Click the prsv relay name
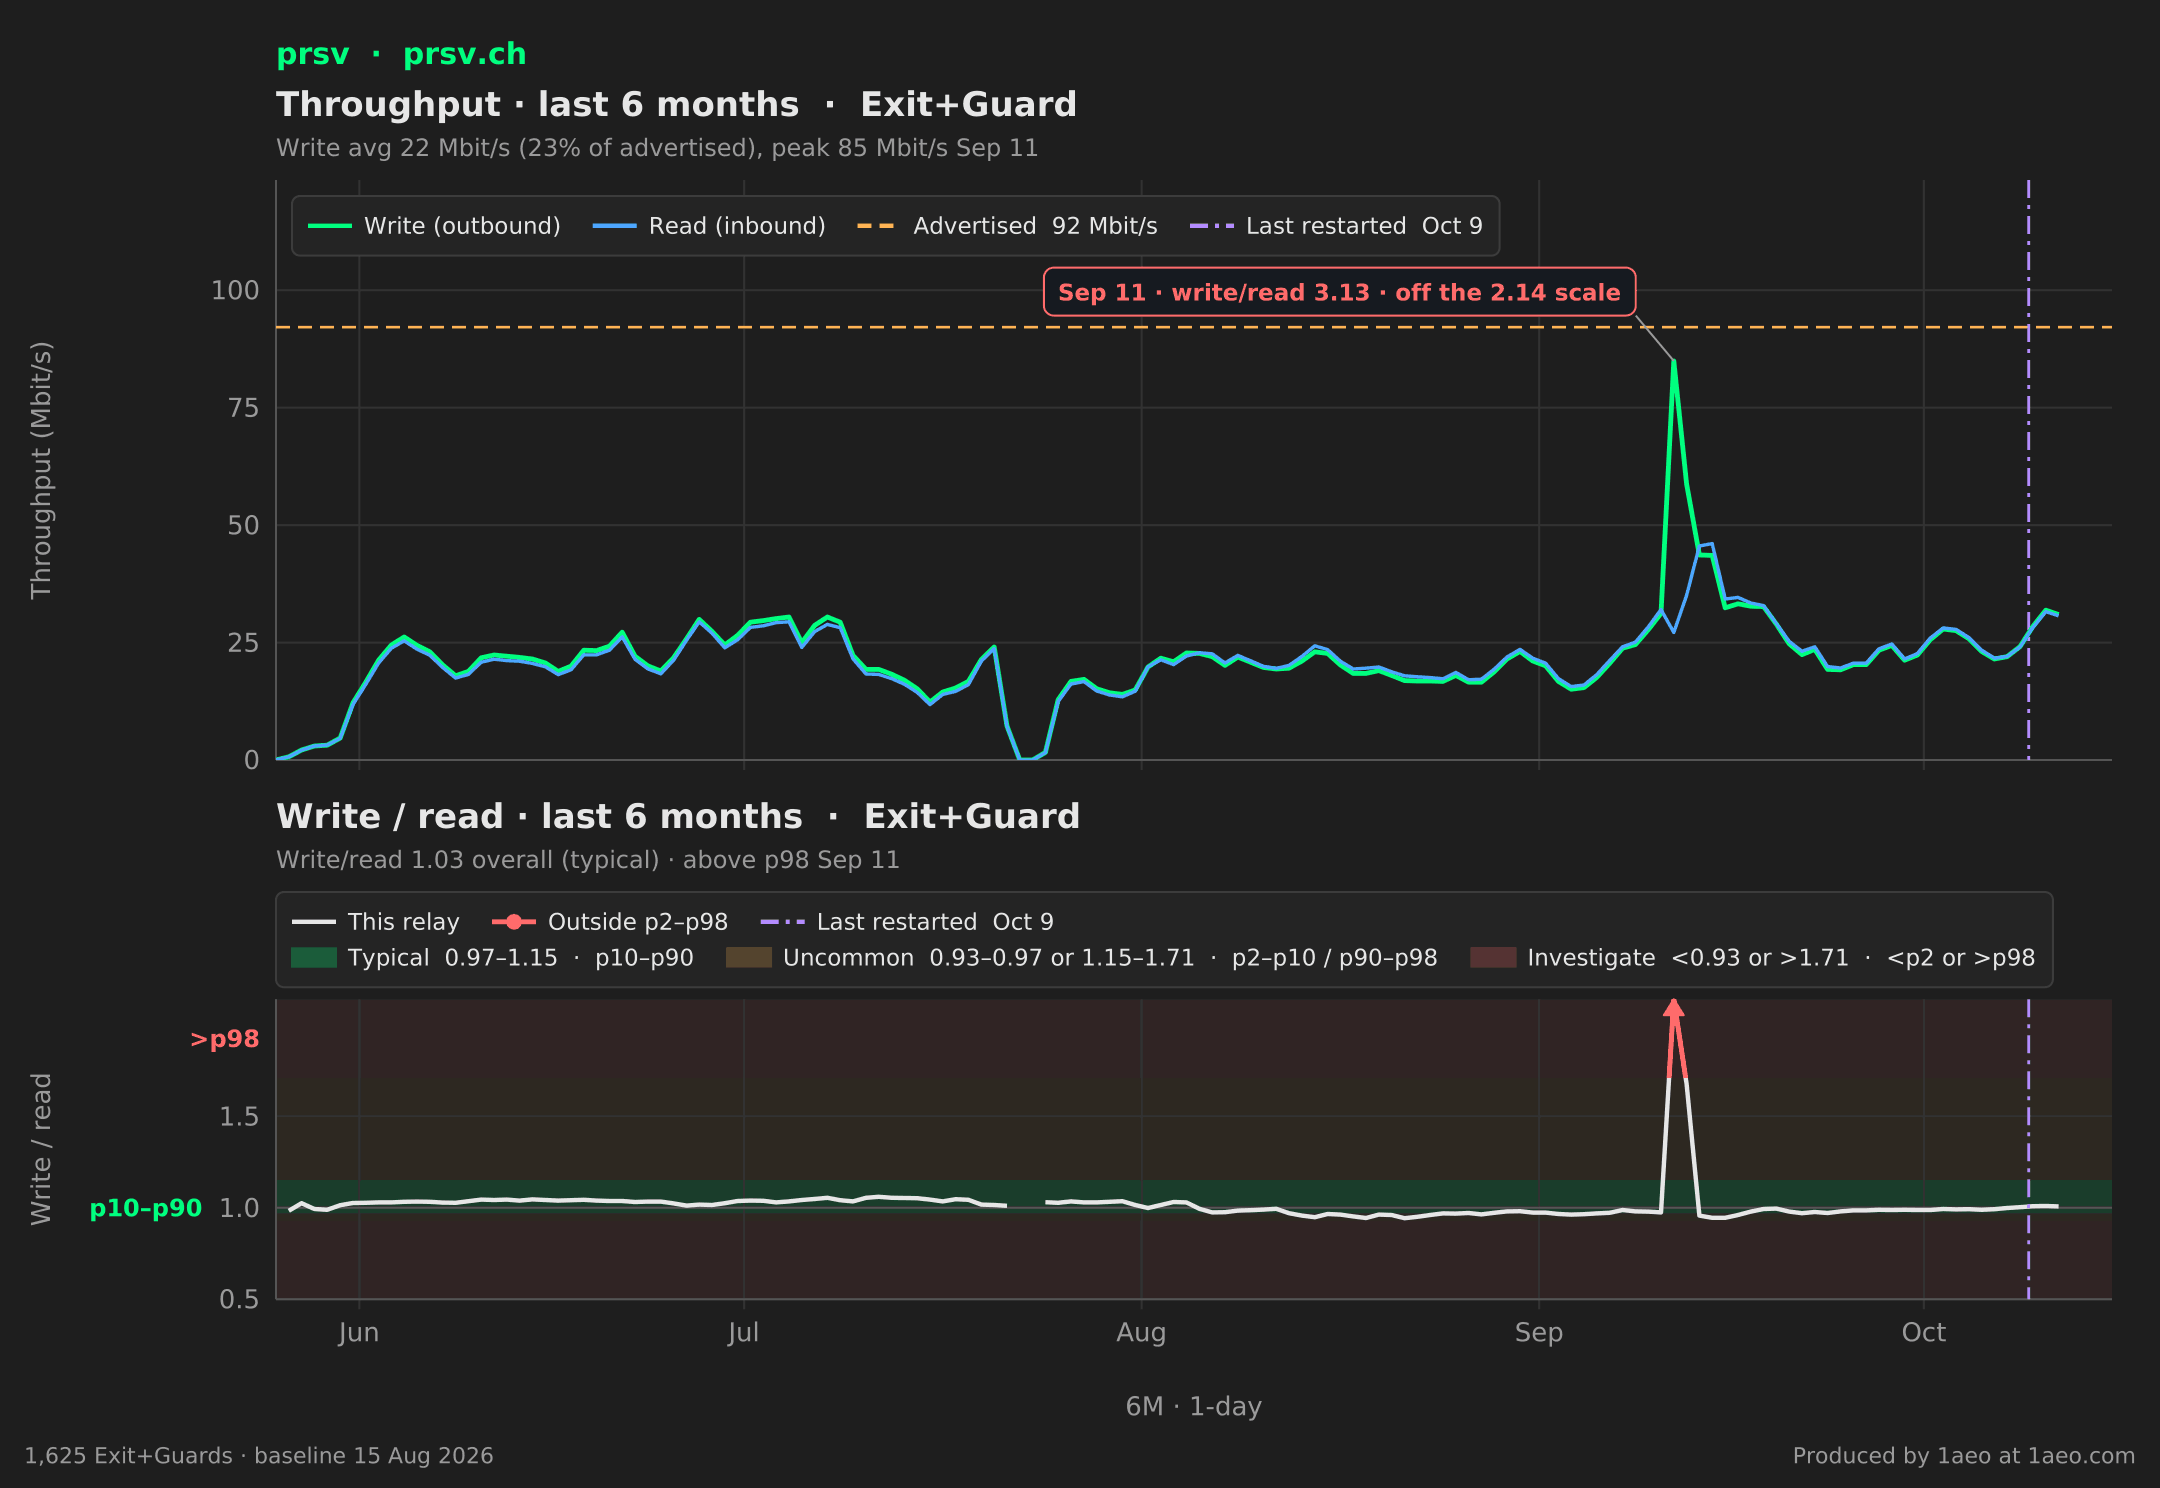2160x1488 pixels. pos(313,54)
